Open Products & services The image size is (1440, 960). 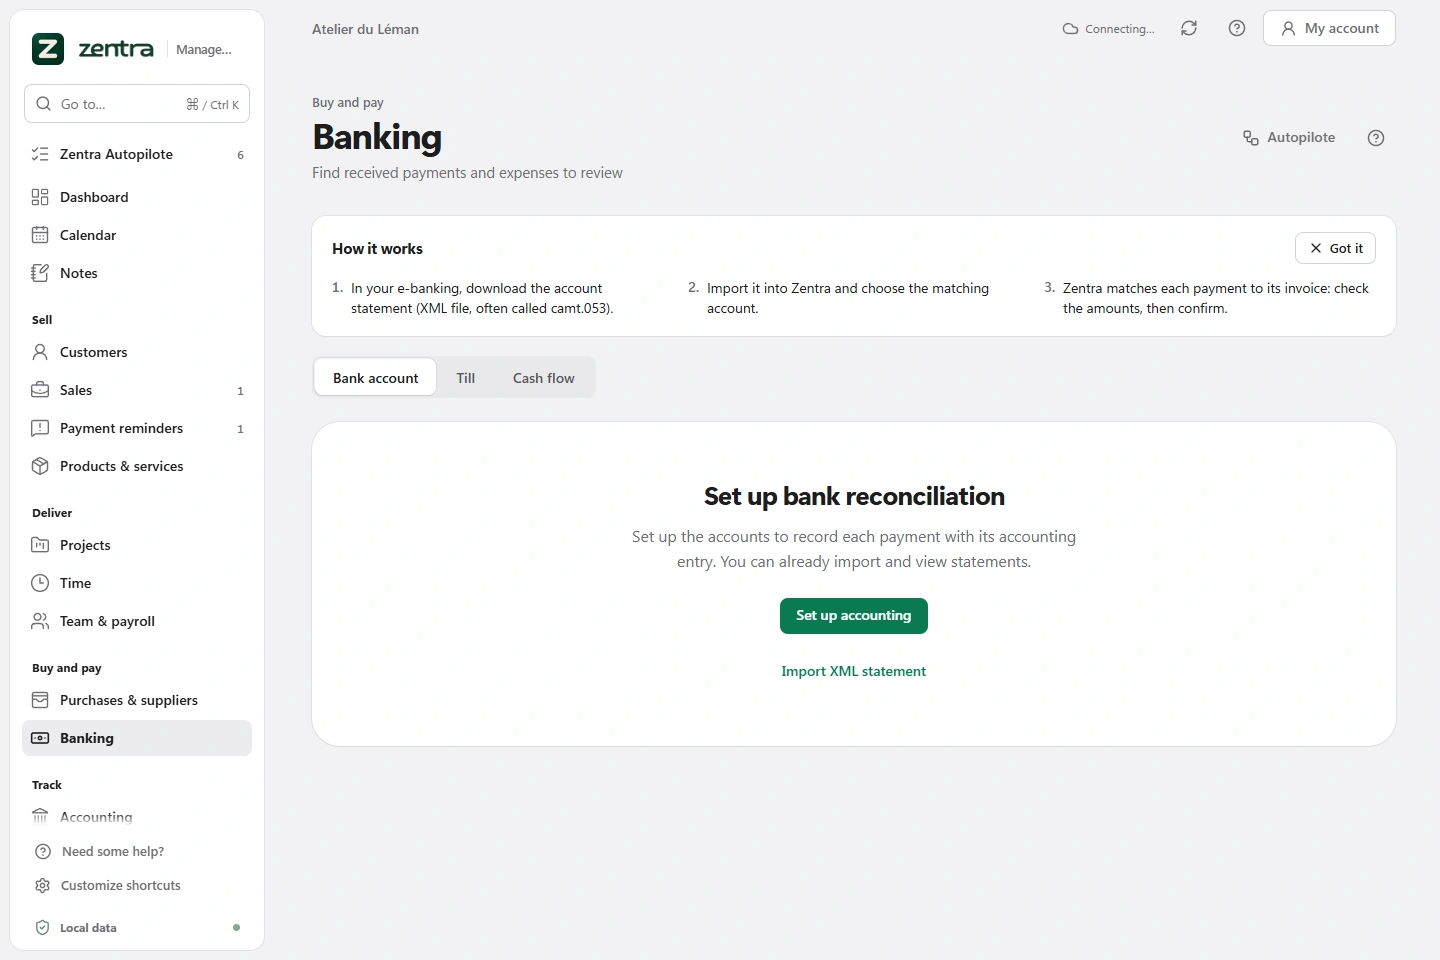137,466
